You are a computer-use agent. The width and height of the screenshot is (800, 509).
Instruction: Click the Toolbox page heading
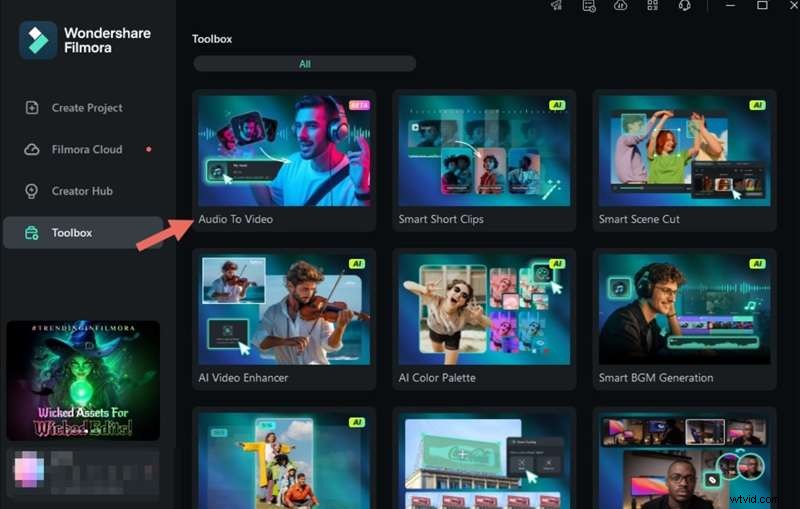pos(212,39)
